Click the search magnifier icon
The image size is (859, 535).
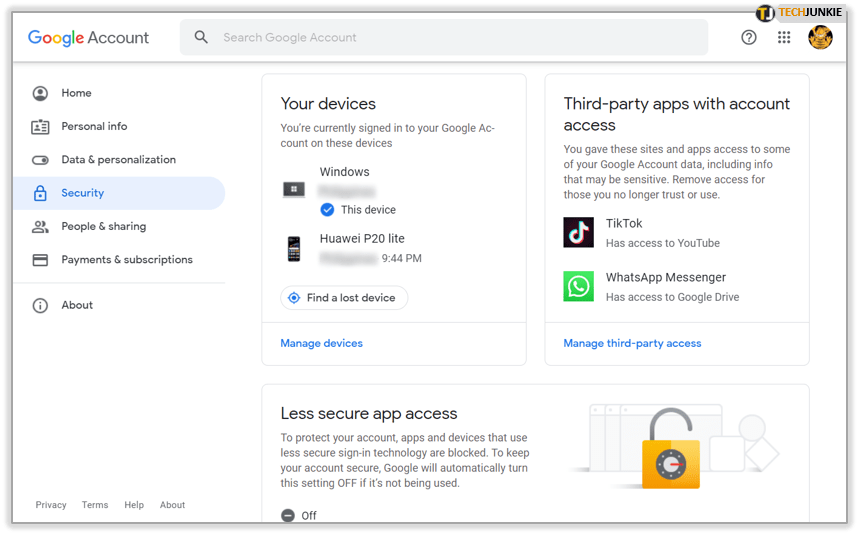coord(202,37)
